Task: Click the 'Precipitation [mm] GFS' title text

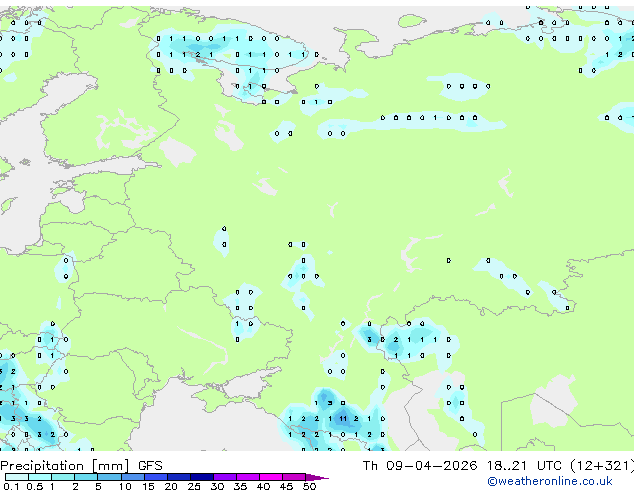Action: [81, 466]
